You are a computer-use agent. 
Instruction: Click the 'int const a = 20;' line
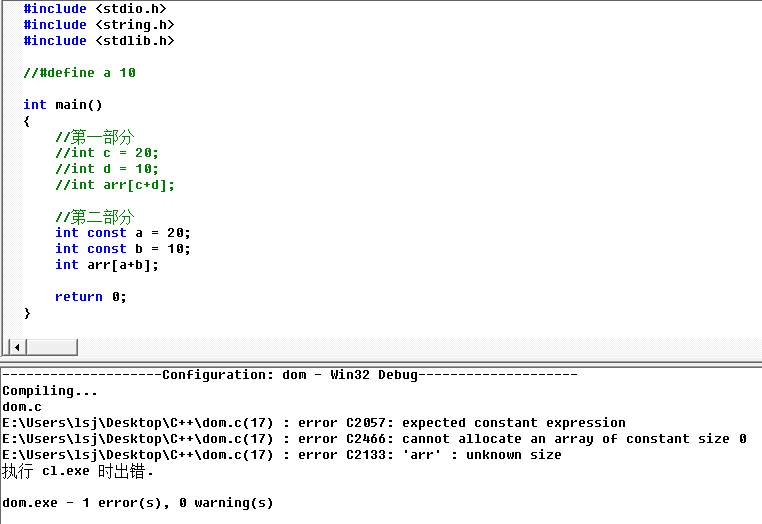122,233
